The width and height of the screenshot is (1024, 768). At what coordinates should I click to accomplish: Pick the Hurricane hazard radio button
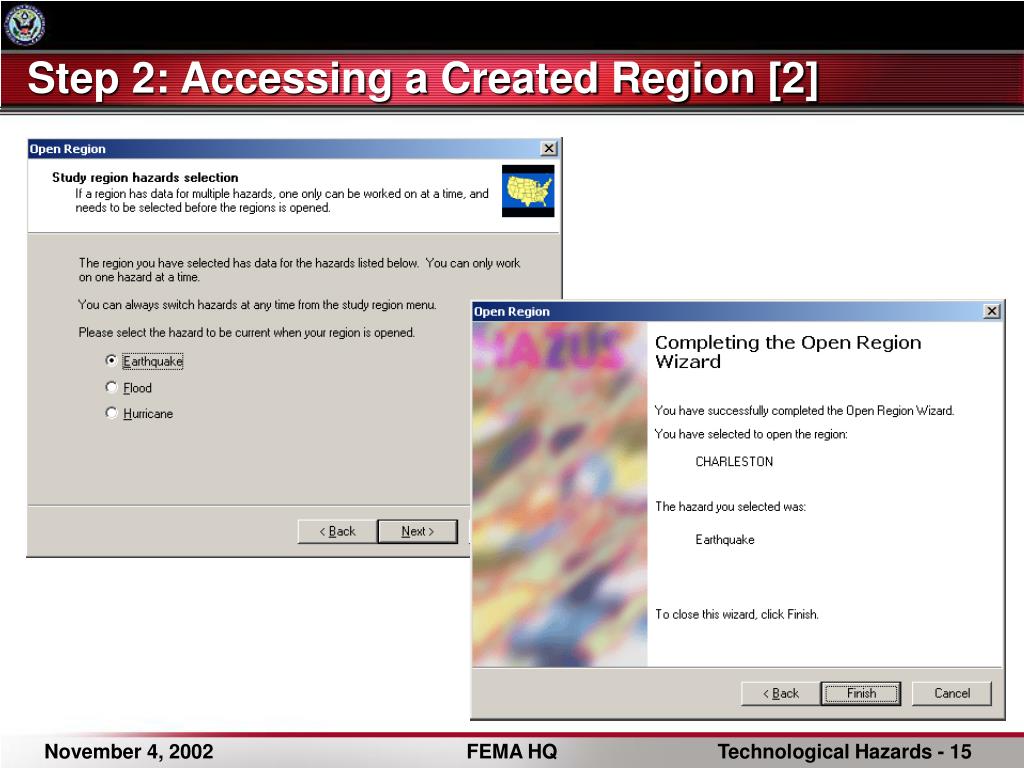(x=111, y=413)
